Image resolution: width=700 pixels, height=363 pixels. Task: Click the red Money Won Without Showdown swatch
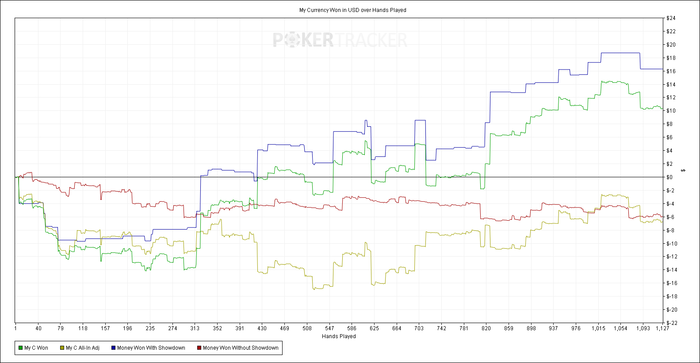[199, 348]
